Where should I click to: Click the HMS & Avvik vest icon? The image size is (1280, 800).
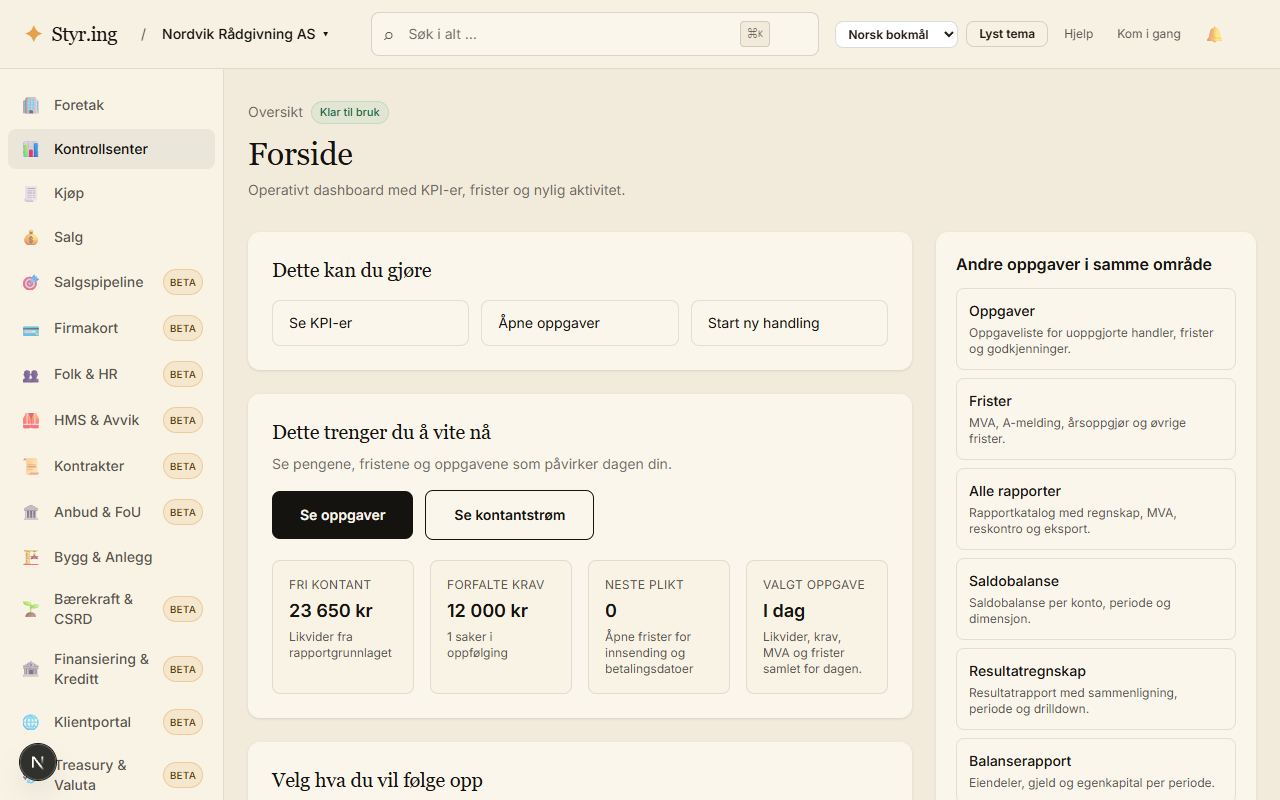[31, 420]
